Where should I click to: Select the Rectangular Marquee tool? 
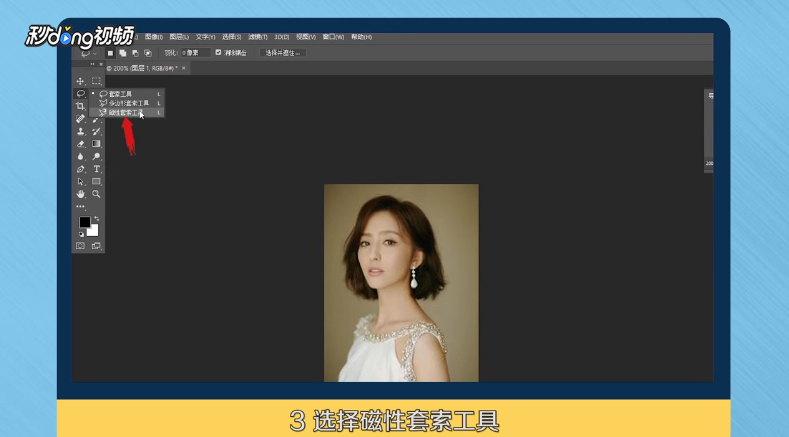(96, 81)
